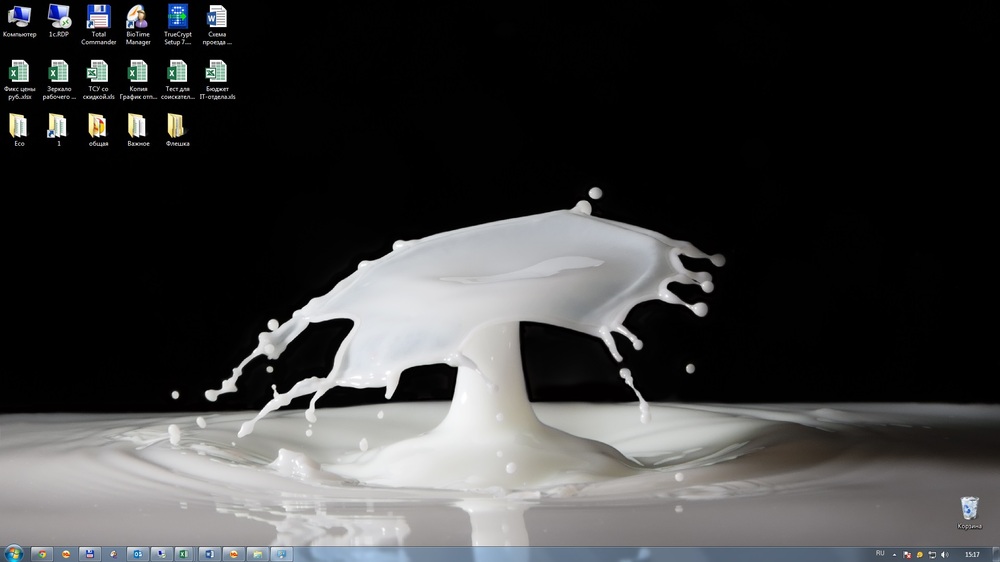
Task: Select the ТСУ со скидкой.xls spreadsheet
Action: (x=98, y=72)
